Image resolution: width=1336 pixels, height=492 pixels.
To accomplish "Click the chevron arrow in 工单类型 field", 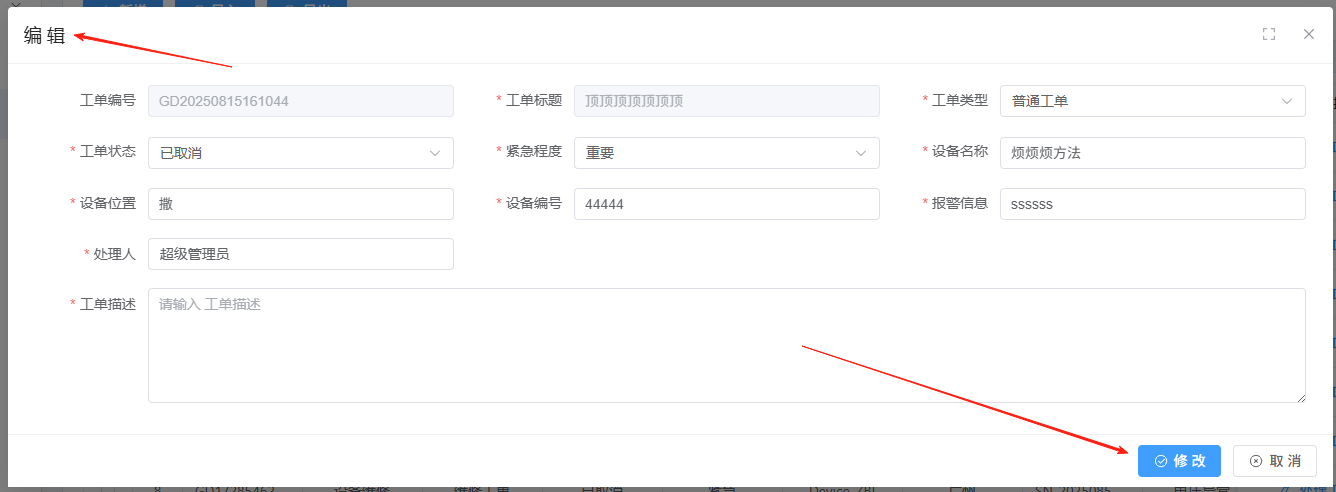I will pyautogui.click(x=1286, y=101).
